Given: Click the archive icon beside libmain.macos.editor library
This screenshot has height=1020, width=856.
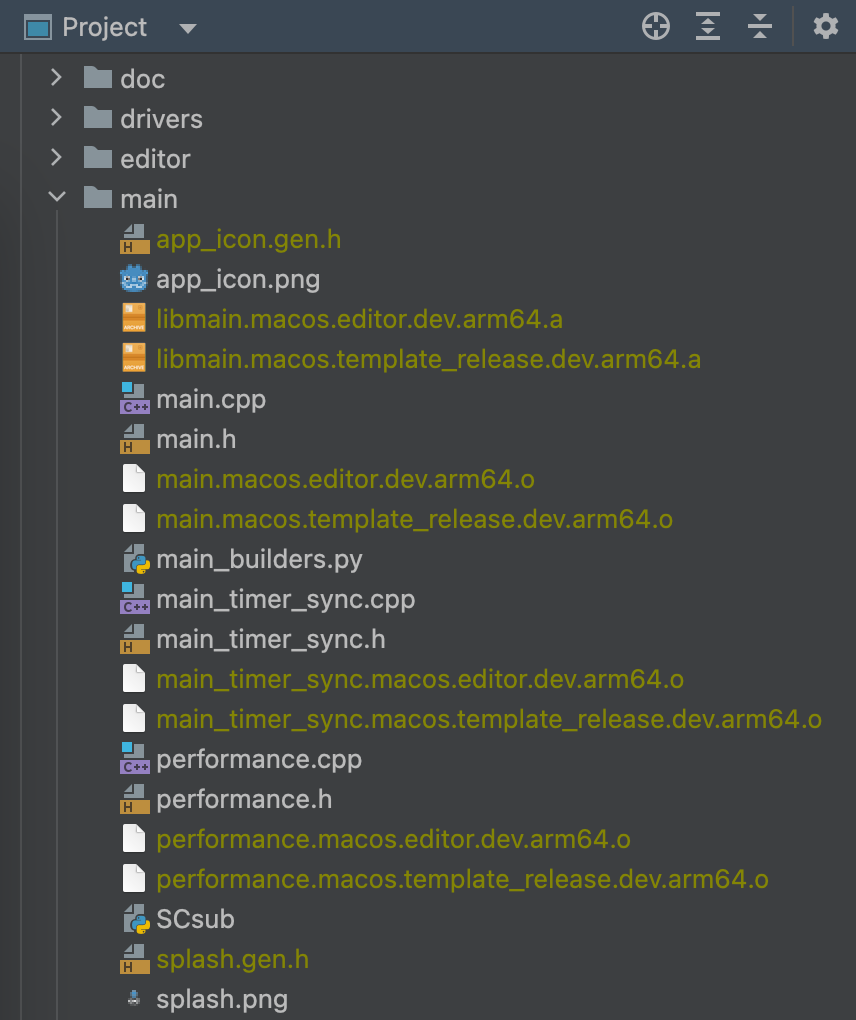Looking at the screenshot, I should [x=134, y=319].
